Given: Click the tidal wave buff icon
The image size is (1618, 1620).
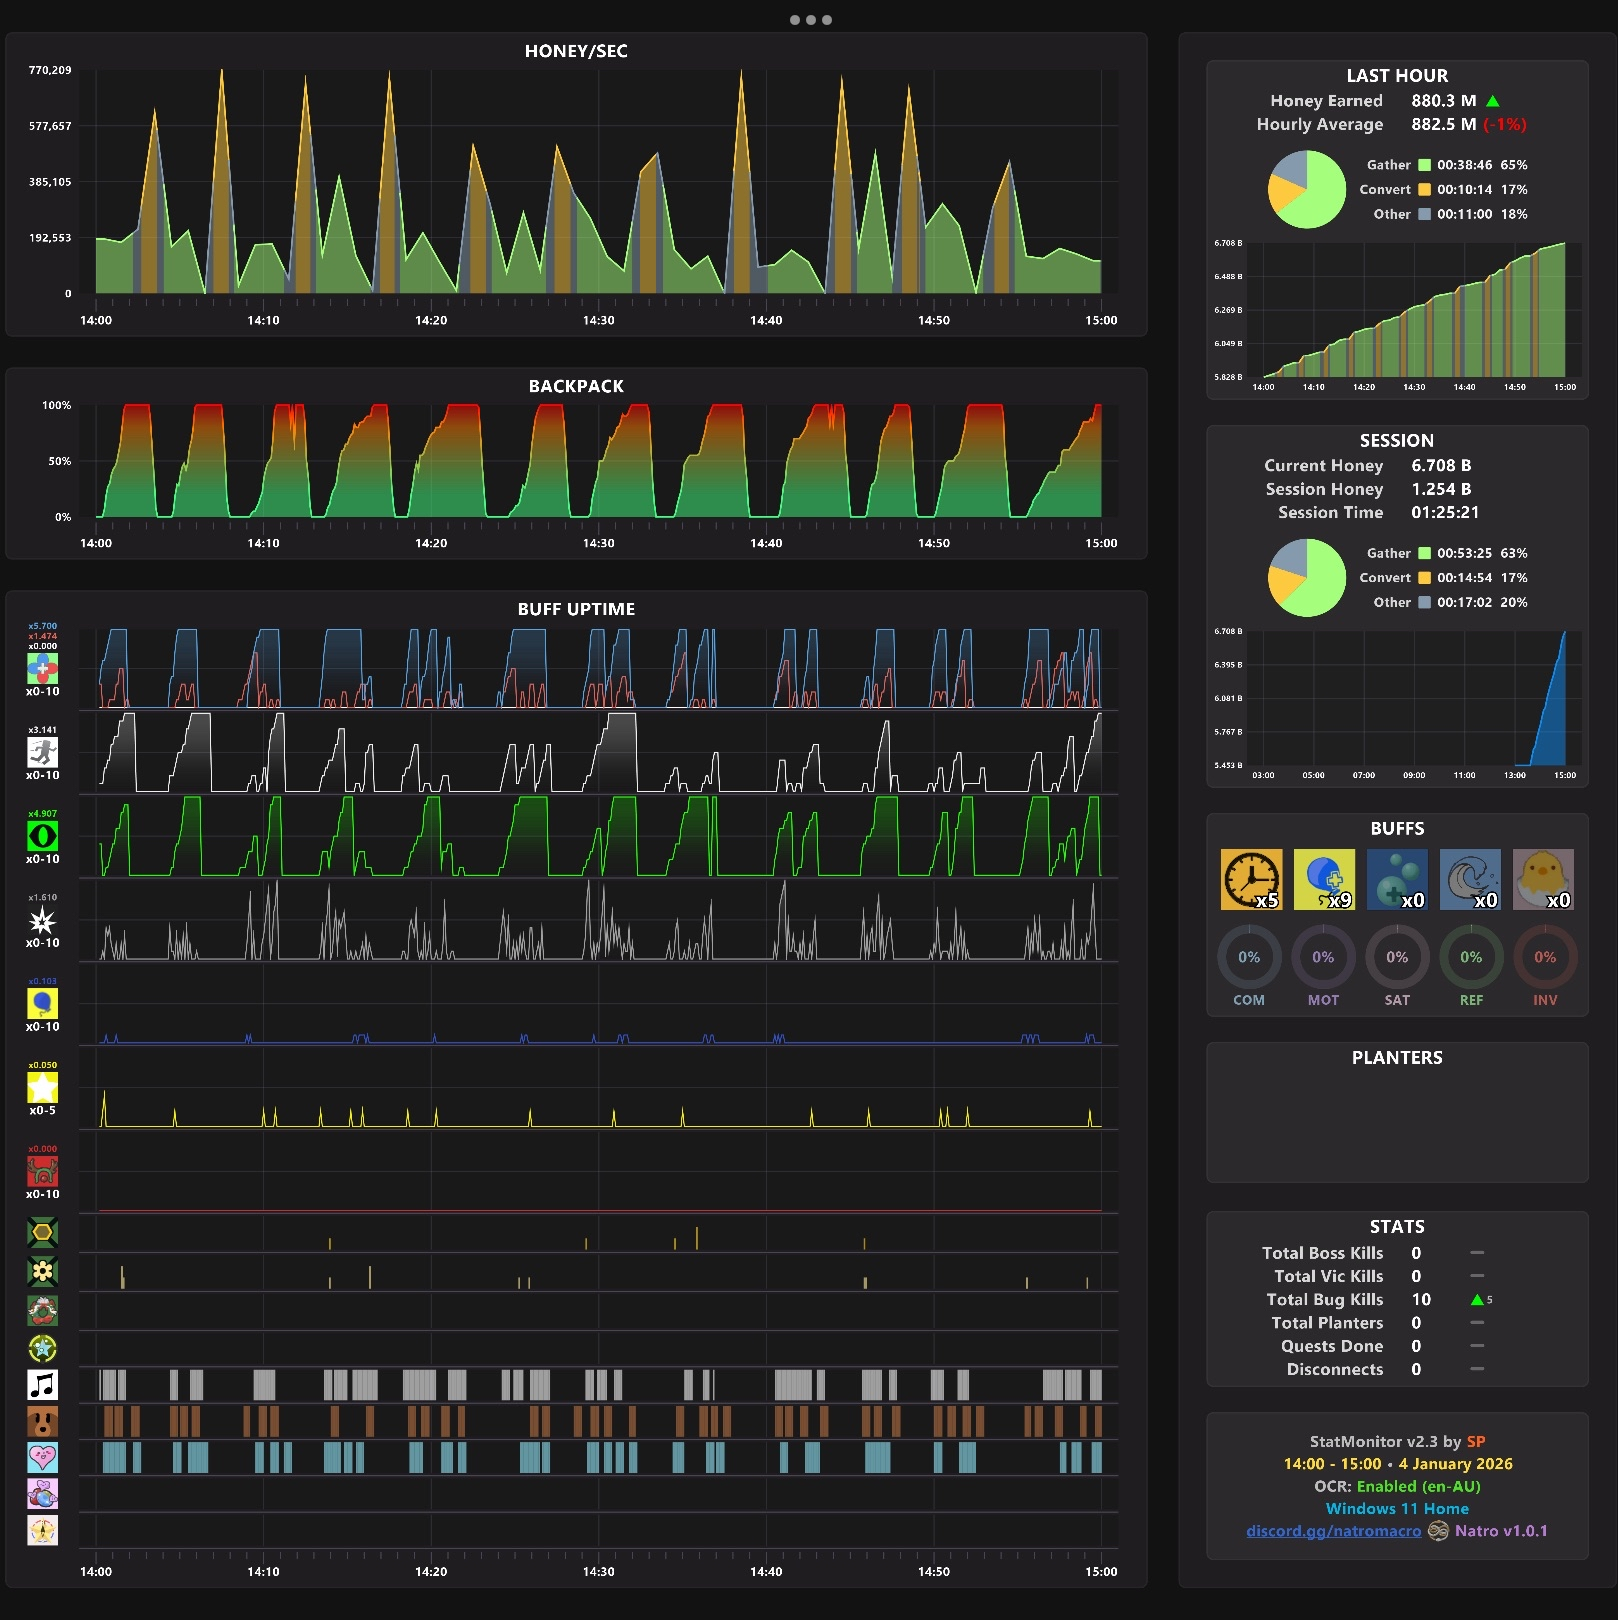Looking at the screenshot, I should [1470, 879].
